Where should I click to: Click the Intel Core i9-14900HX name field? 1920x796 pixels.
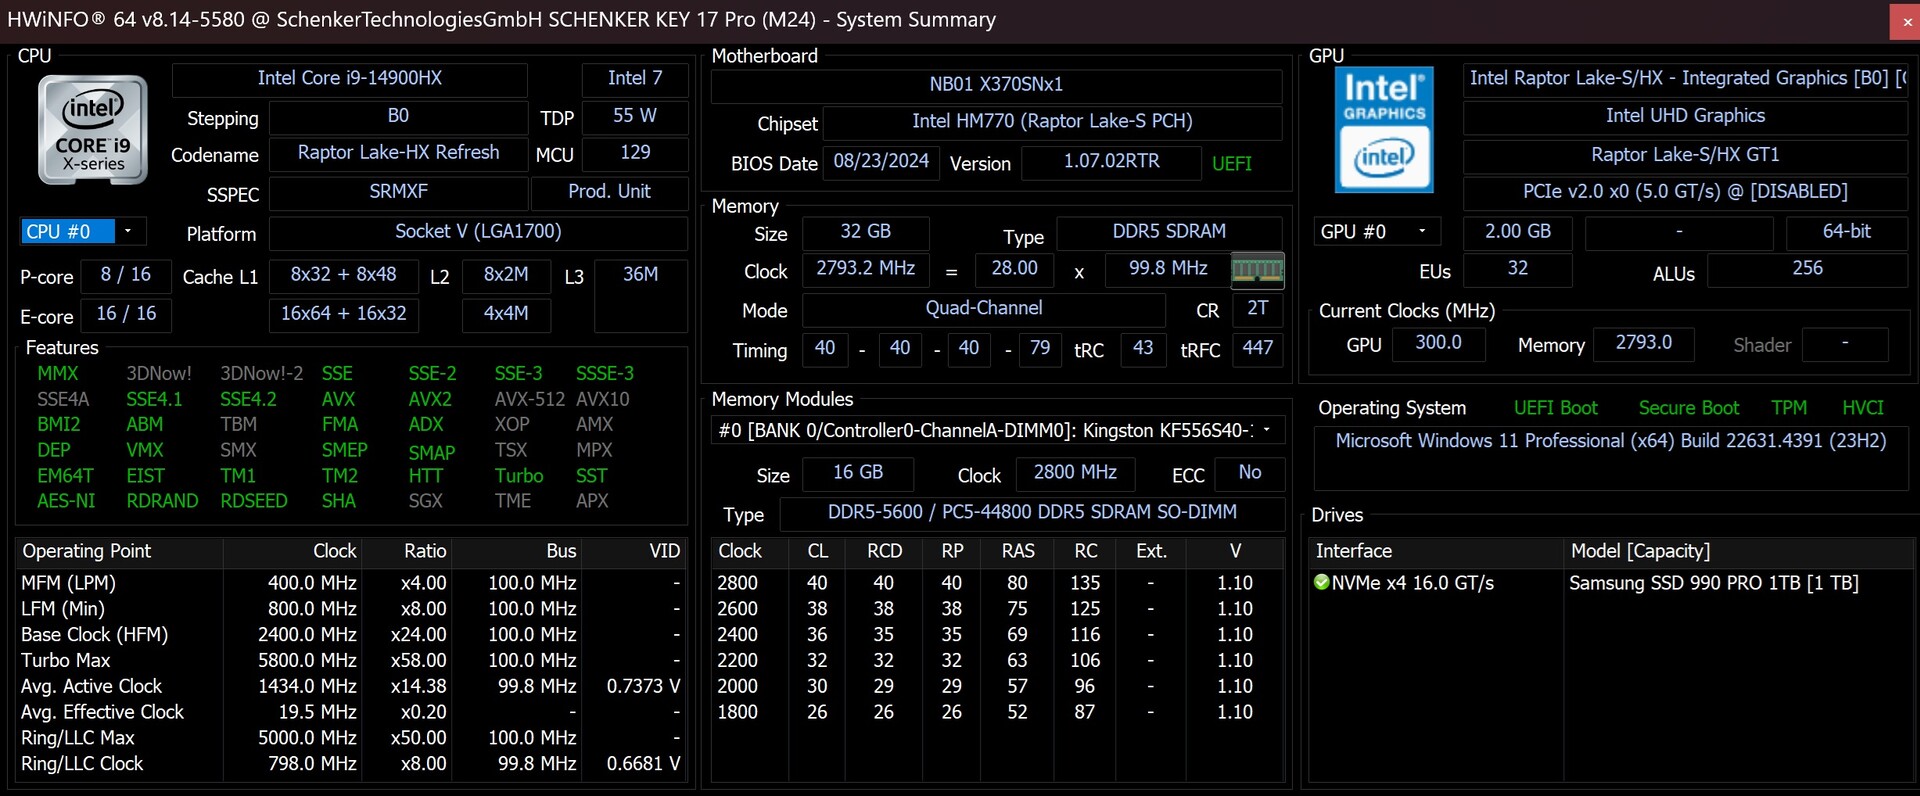(x=349, y=78)
